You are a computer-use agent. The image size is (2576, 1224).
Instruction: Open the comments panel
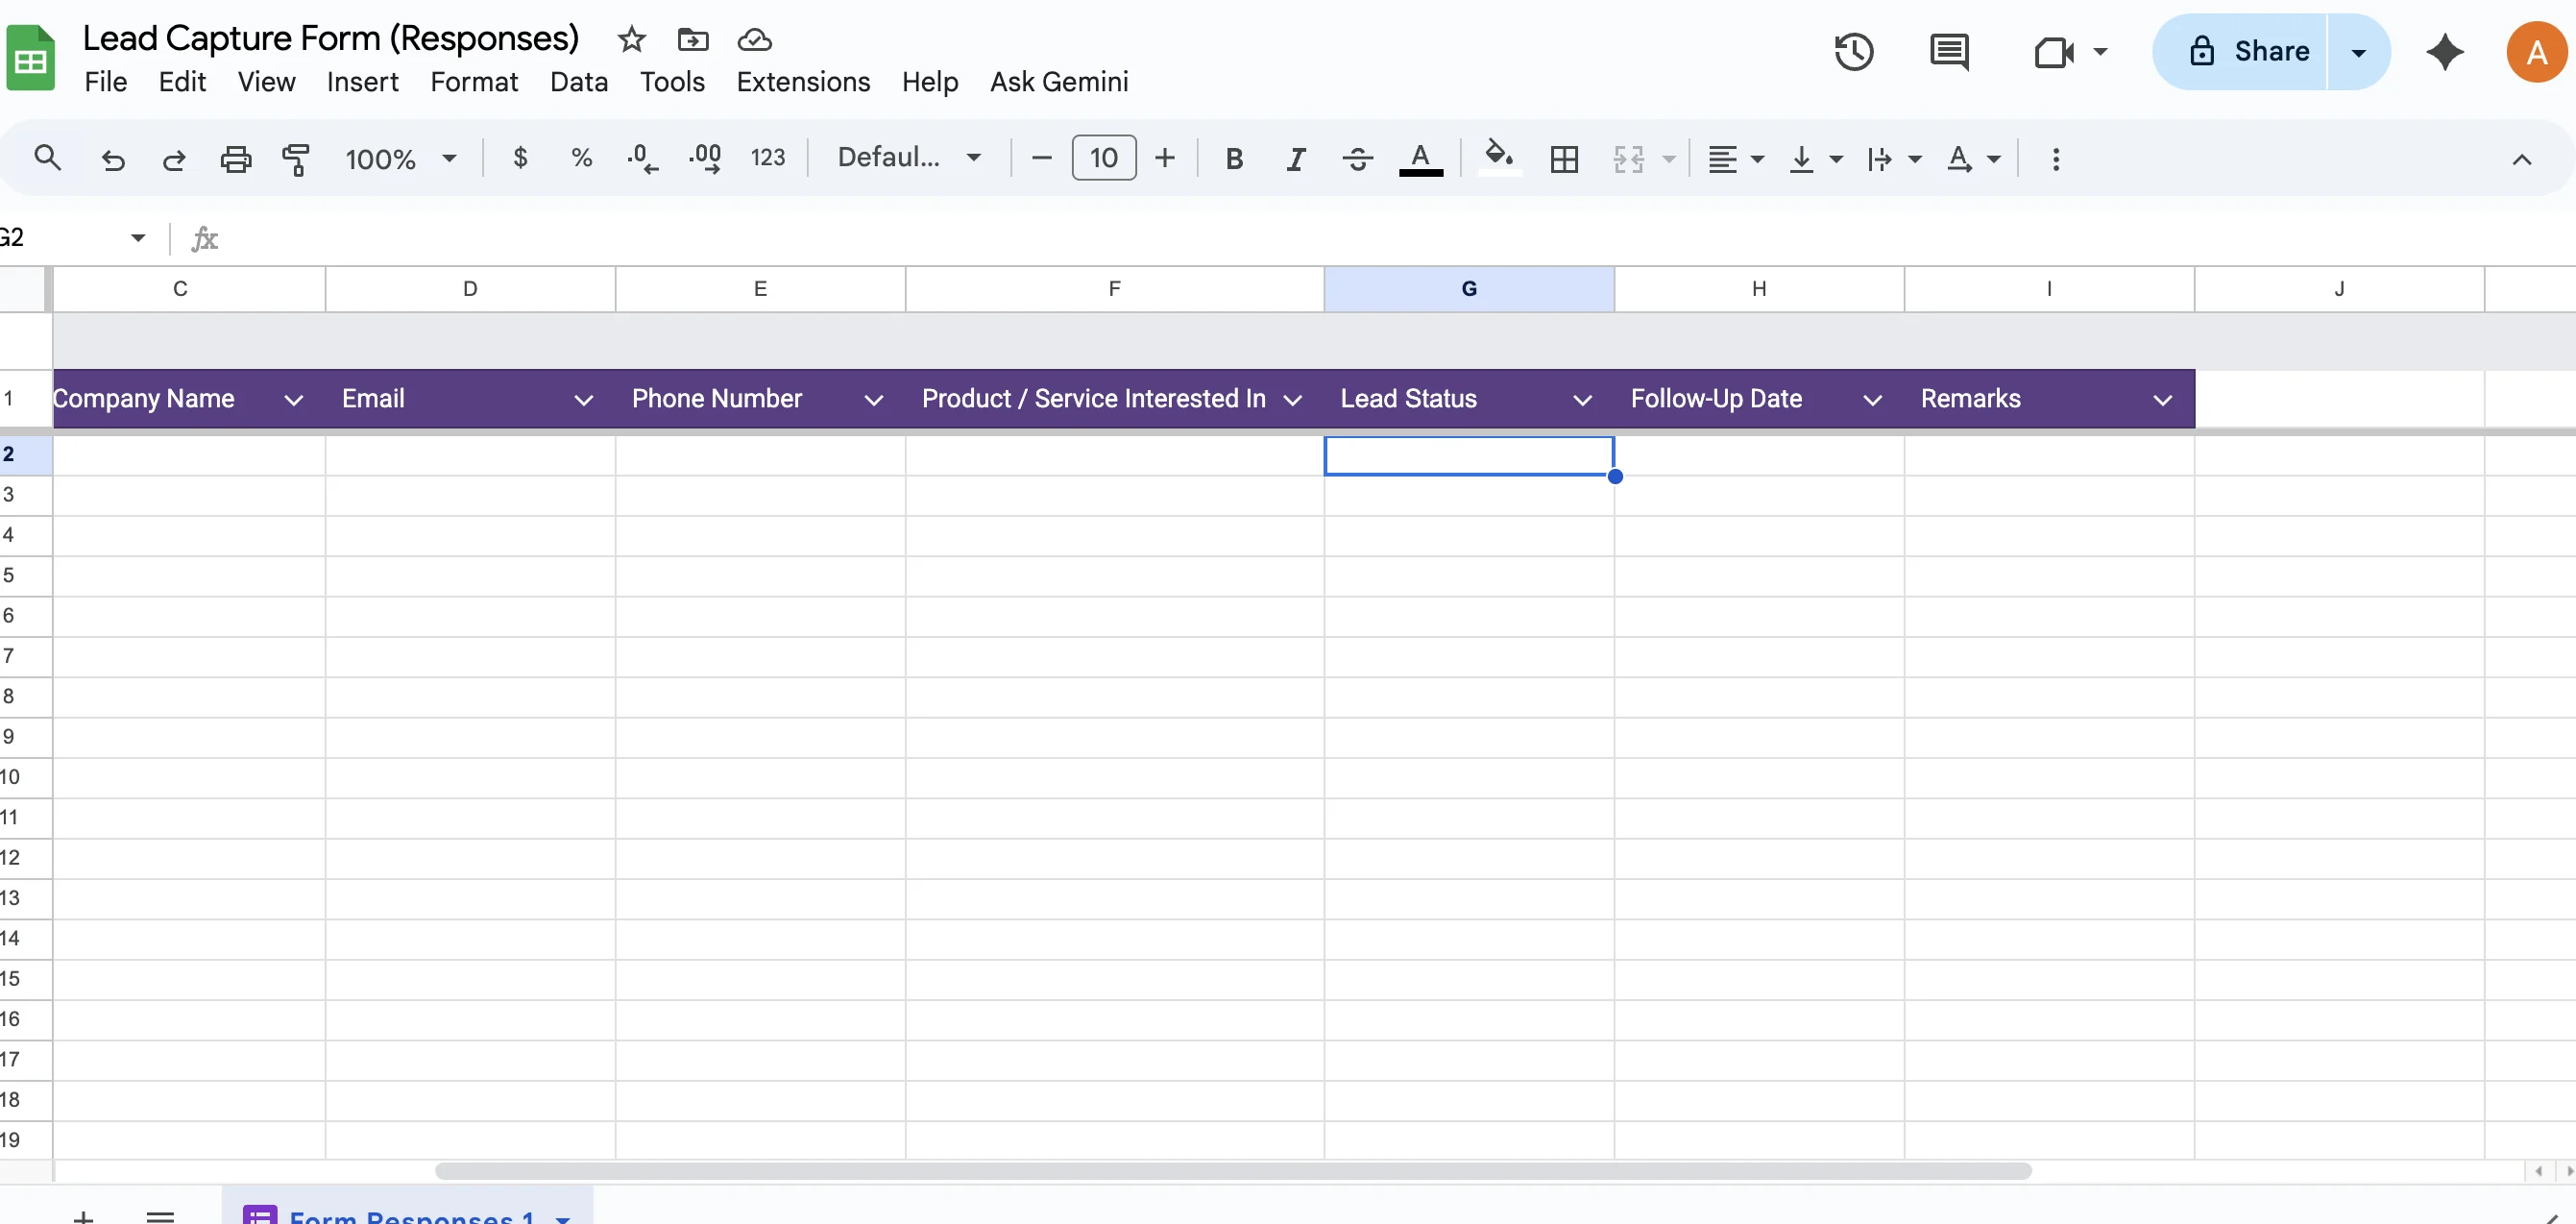click(x=1949, y=52)
